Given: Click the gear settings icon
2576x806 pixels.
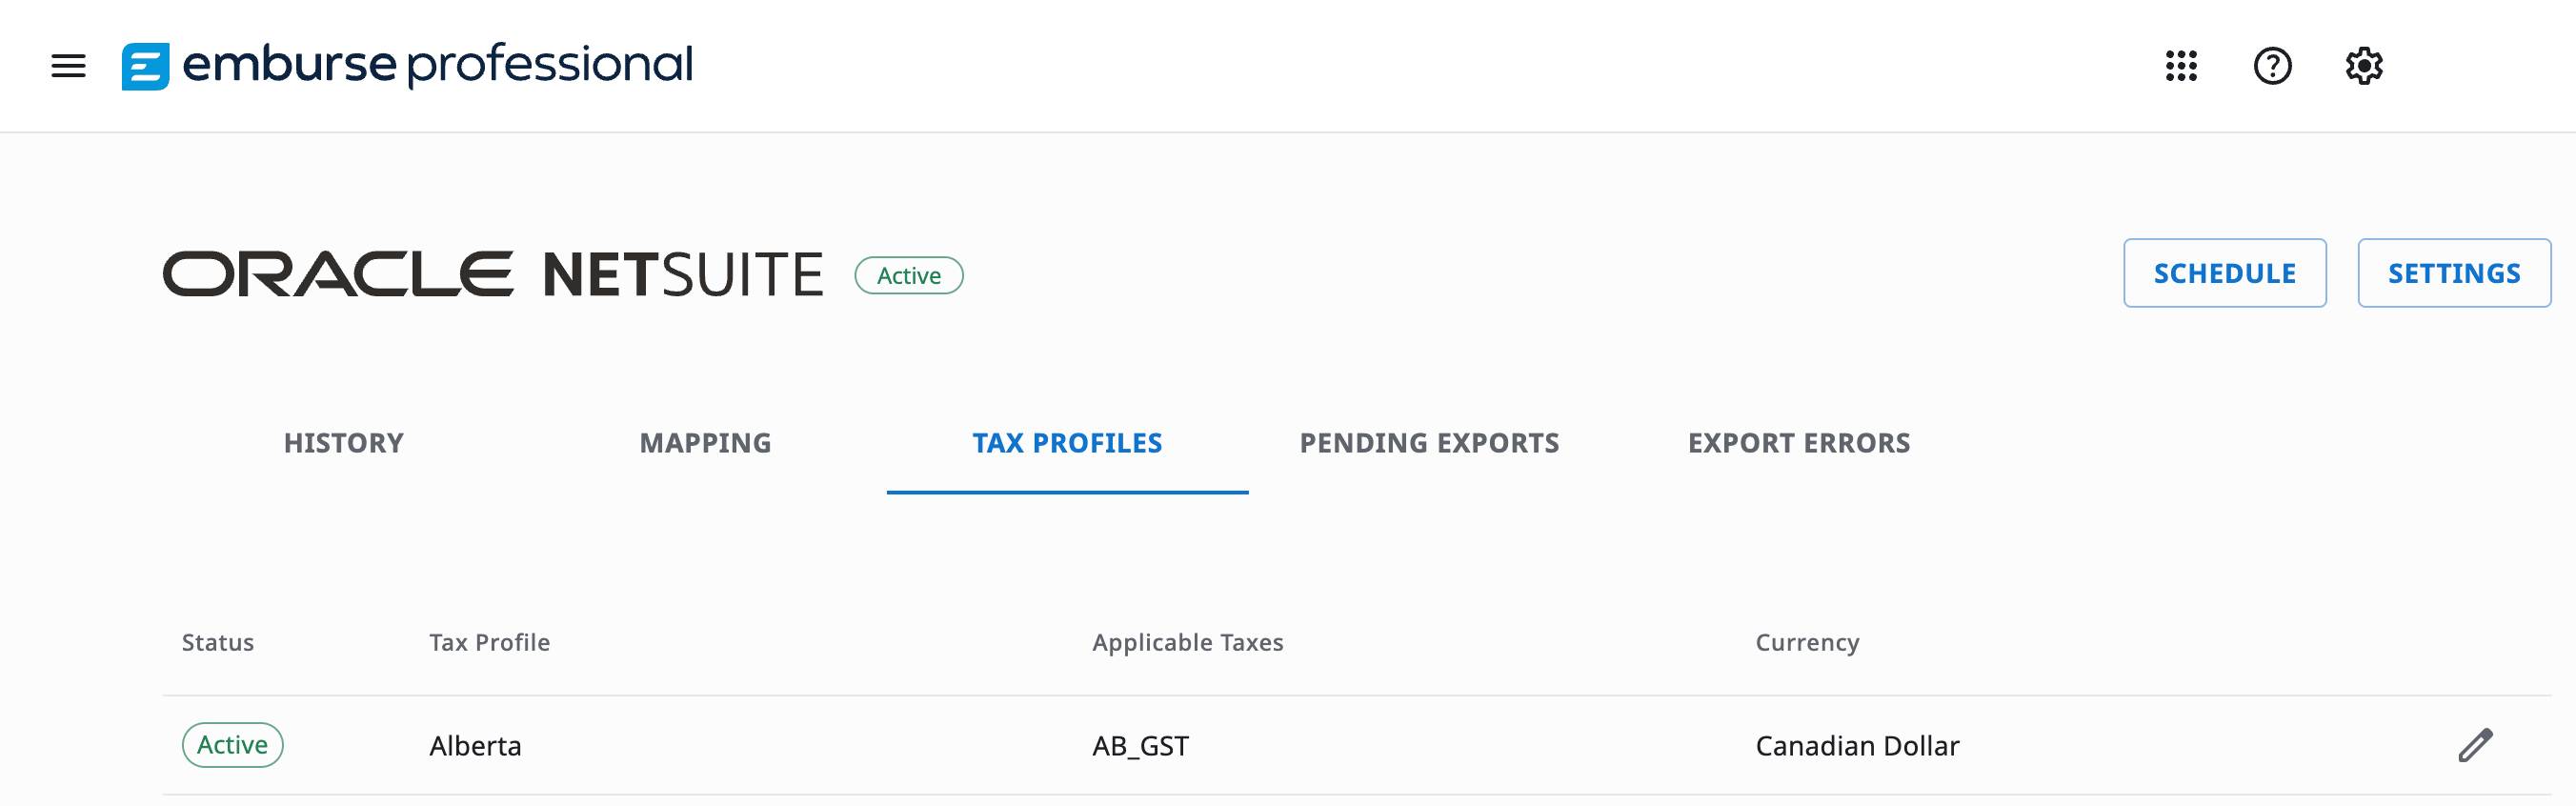Looking at the screenshot, I should tap(2364, 66).
